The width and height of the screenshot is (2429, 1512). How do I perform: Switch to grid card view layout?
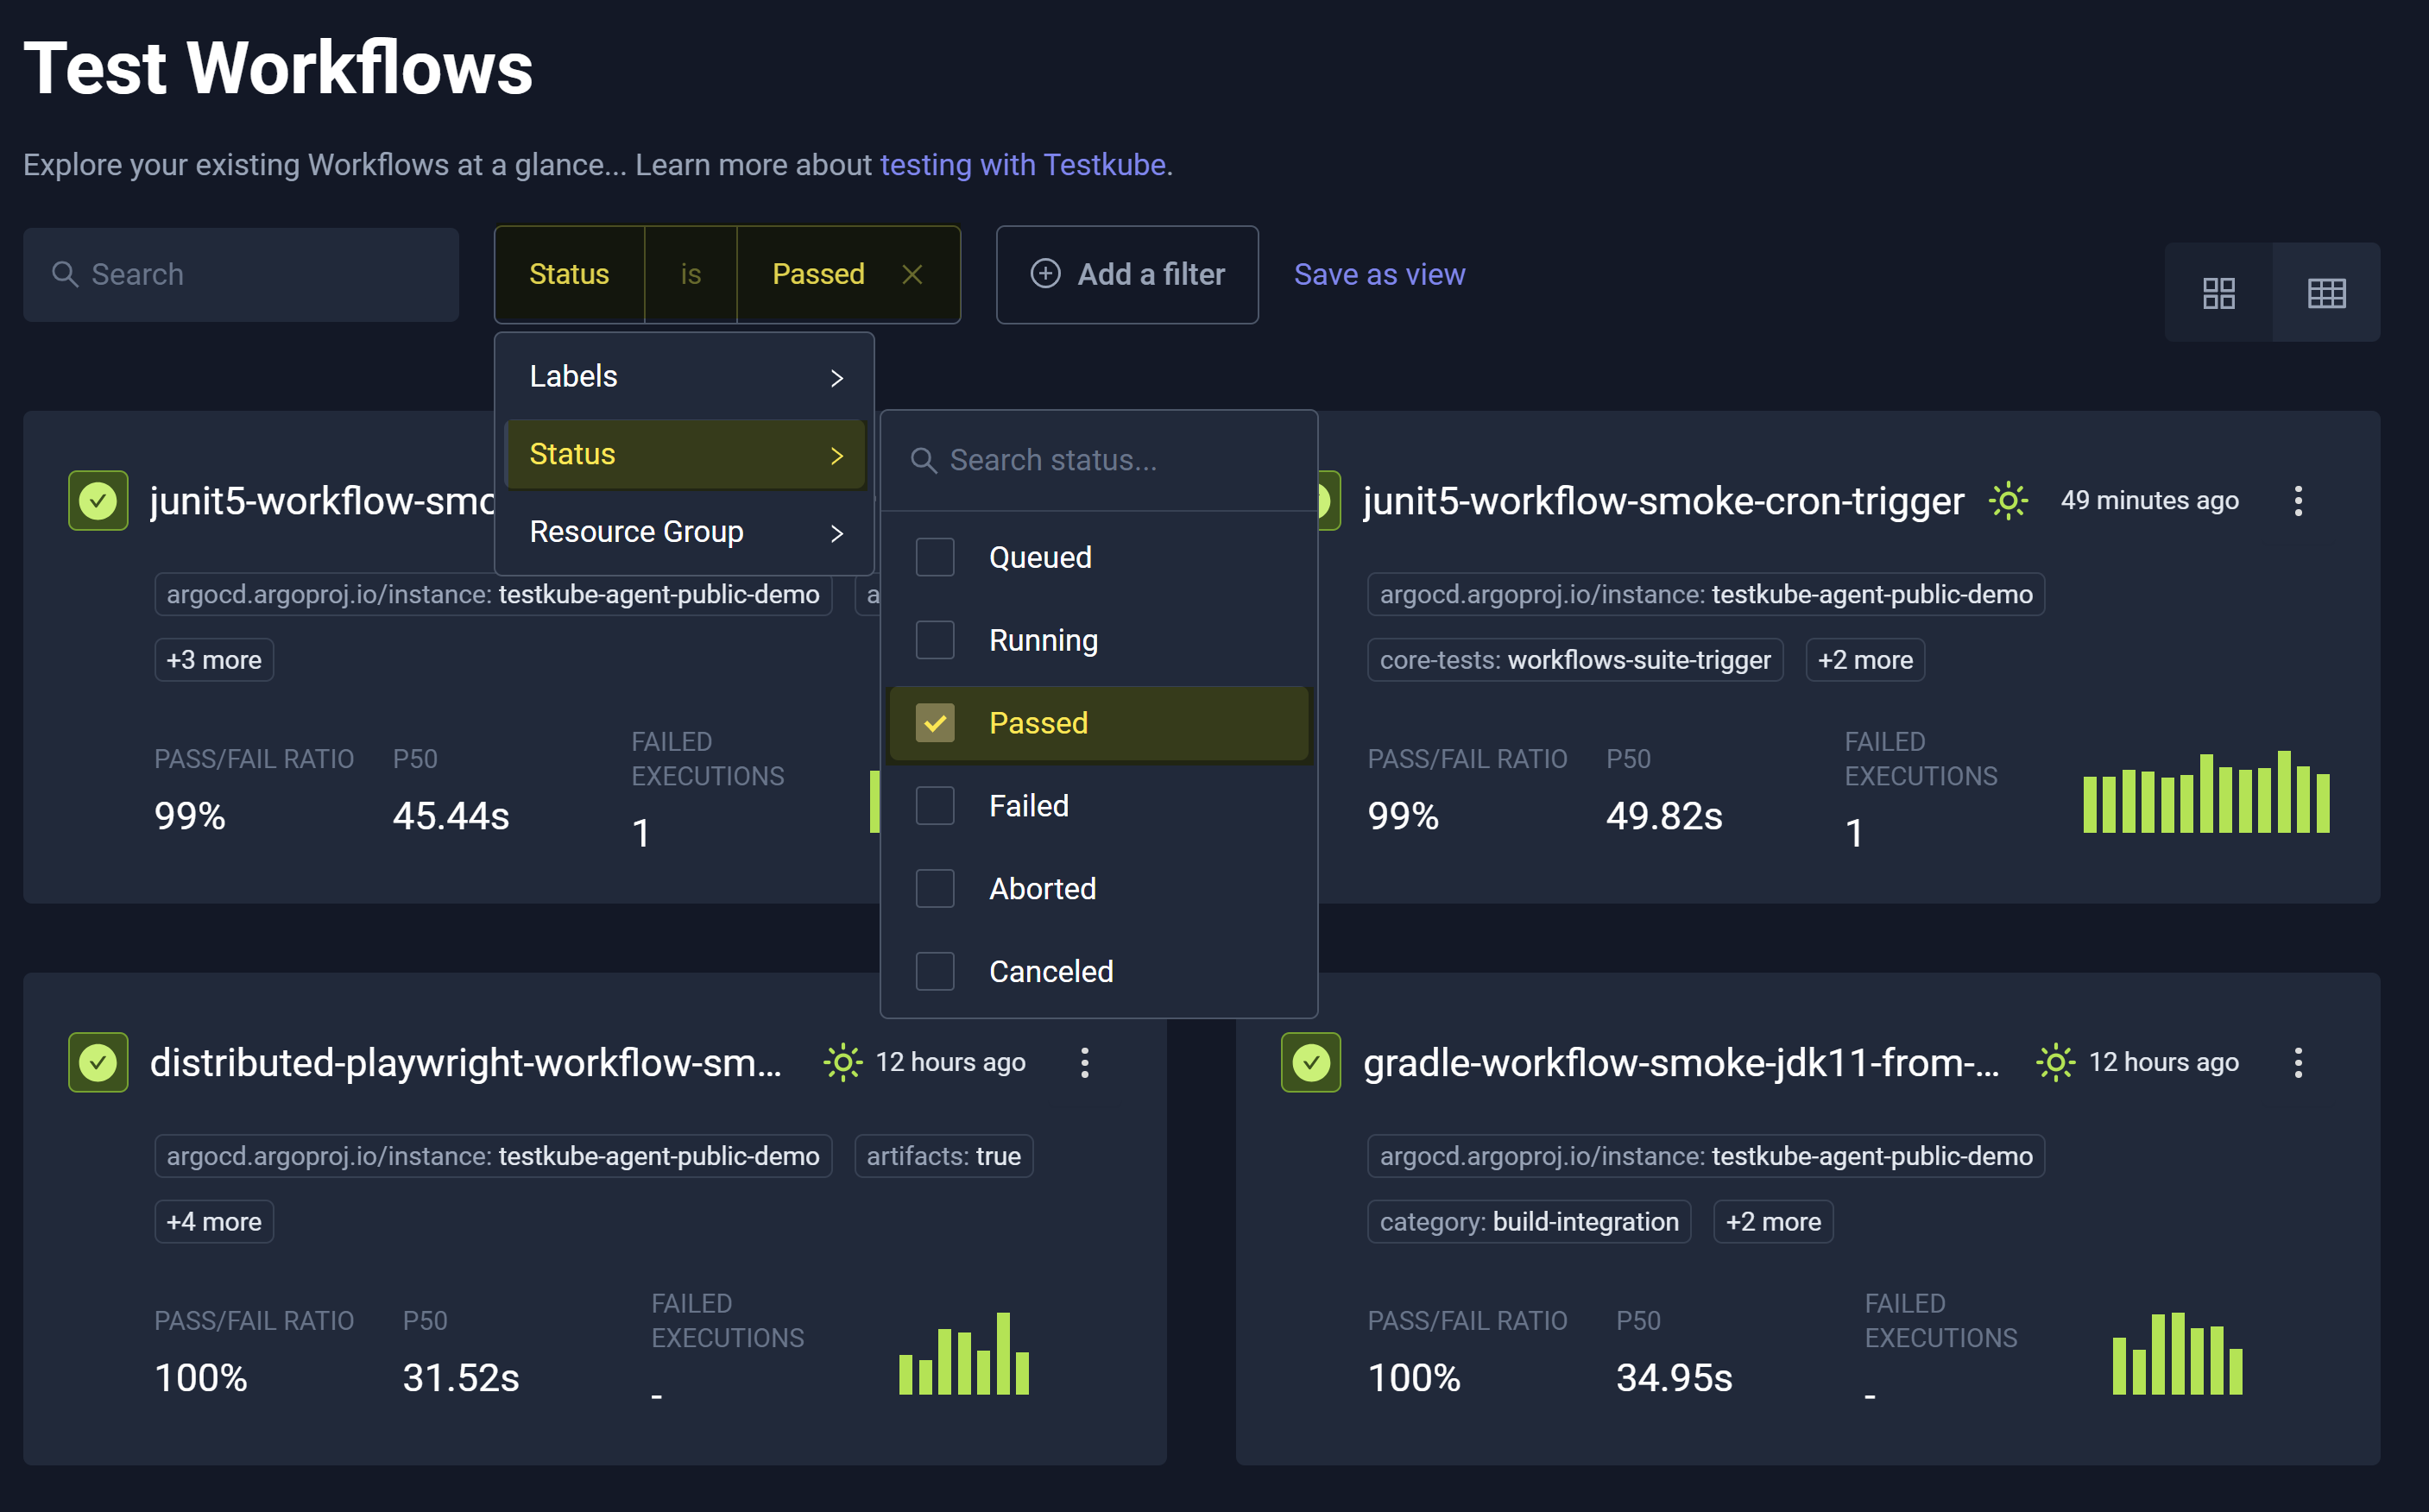pyautogui.click(x=2219, y=292)
